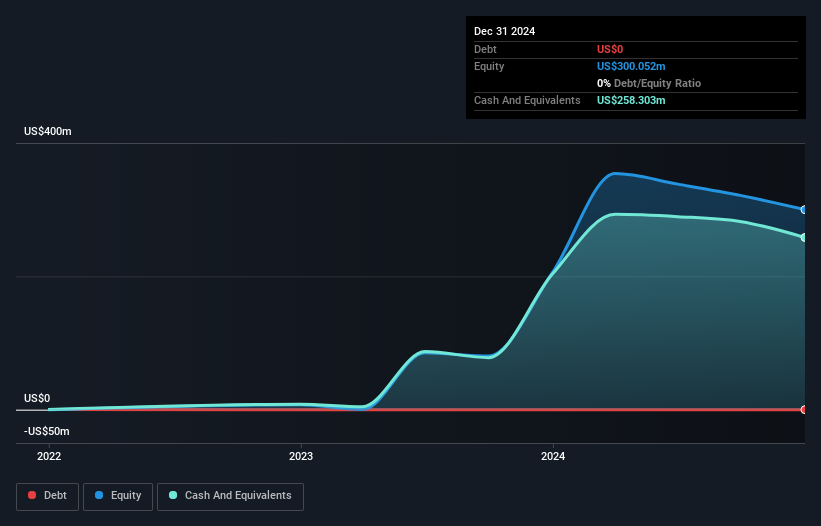Click the US$0 y-axis label
The height and width of the screenshot is (526, 821).
click(x=37, y=398)
